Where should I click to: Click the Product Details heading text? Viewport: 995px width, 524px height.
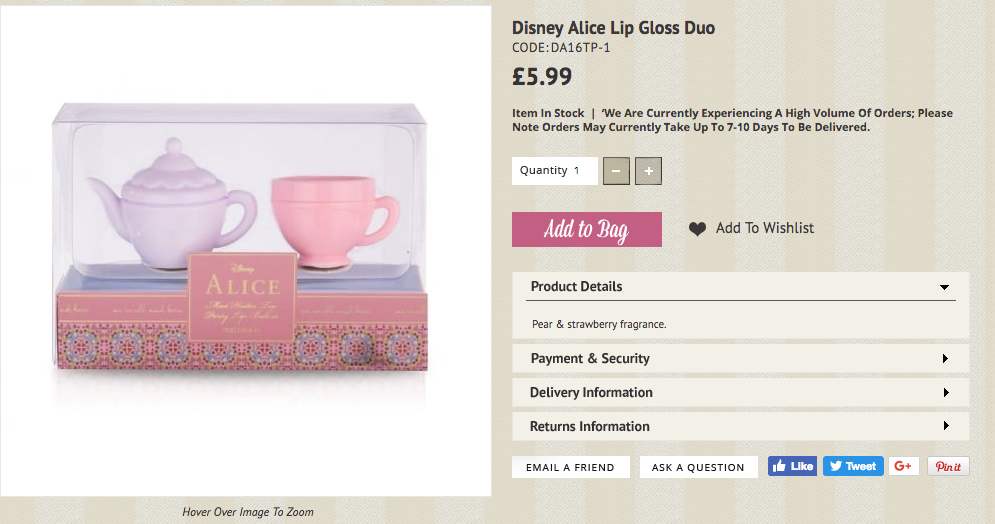tap(576, 287)
